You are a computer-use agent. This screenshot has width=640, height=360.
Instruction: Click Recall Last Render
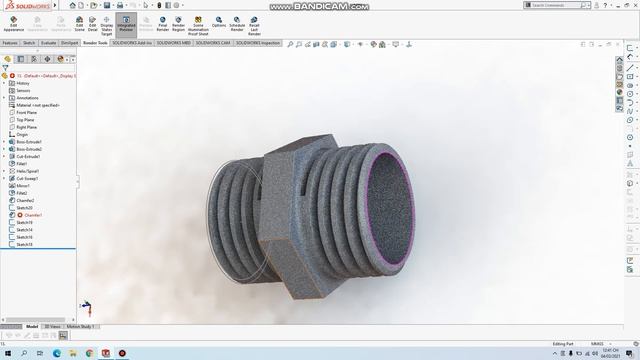[254, 26]
